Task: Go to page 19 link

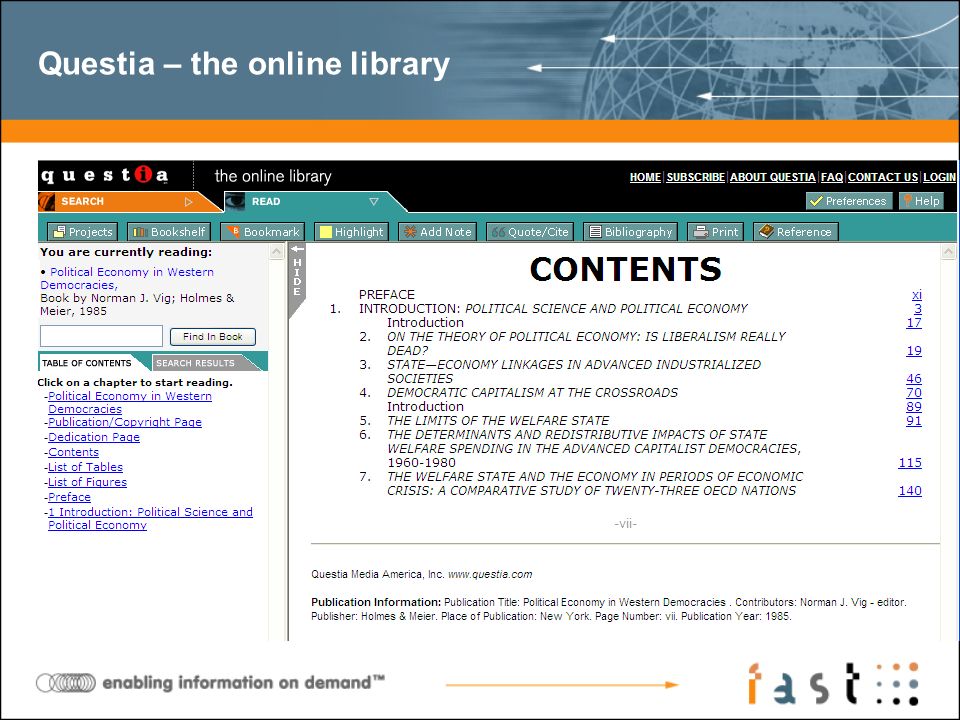Action: [914, 351]
